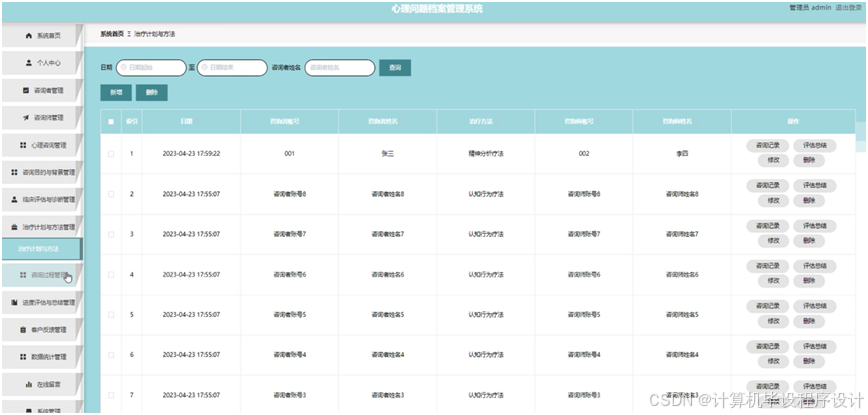Click the icon beside 咨询者管理
The image size is (868, 415).
pyautogui.click(x=25, y=90)
